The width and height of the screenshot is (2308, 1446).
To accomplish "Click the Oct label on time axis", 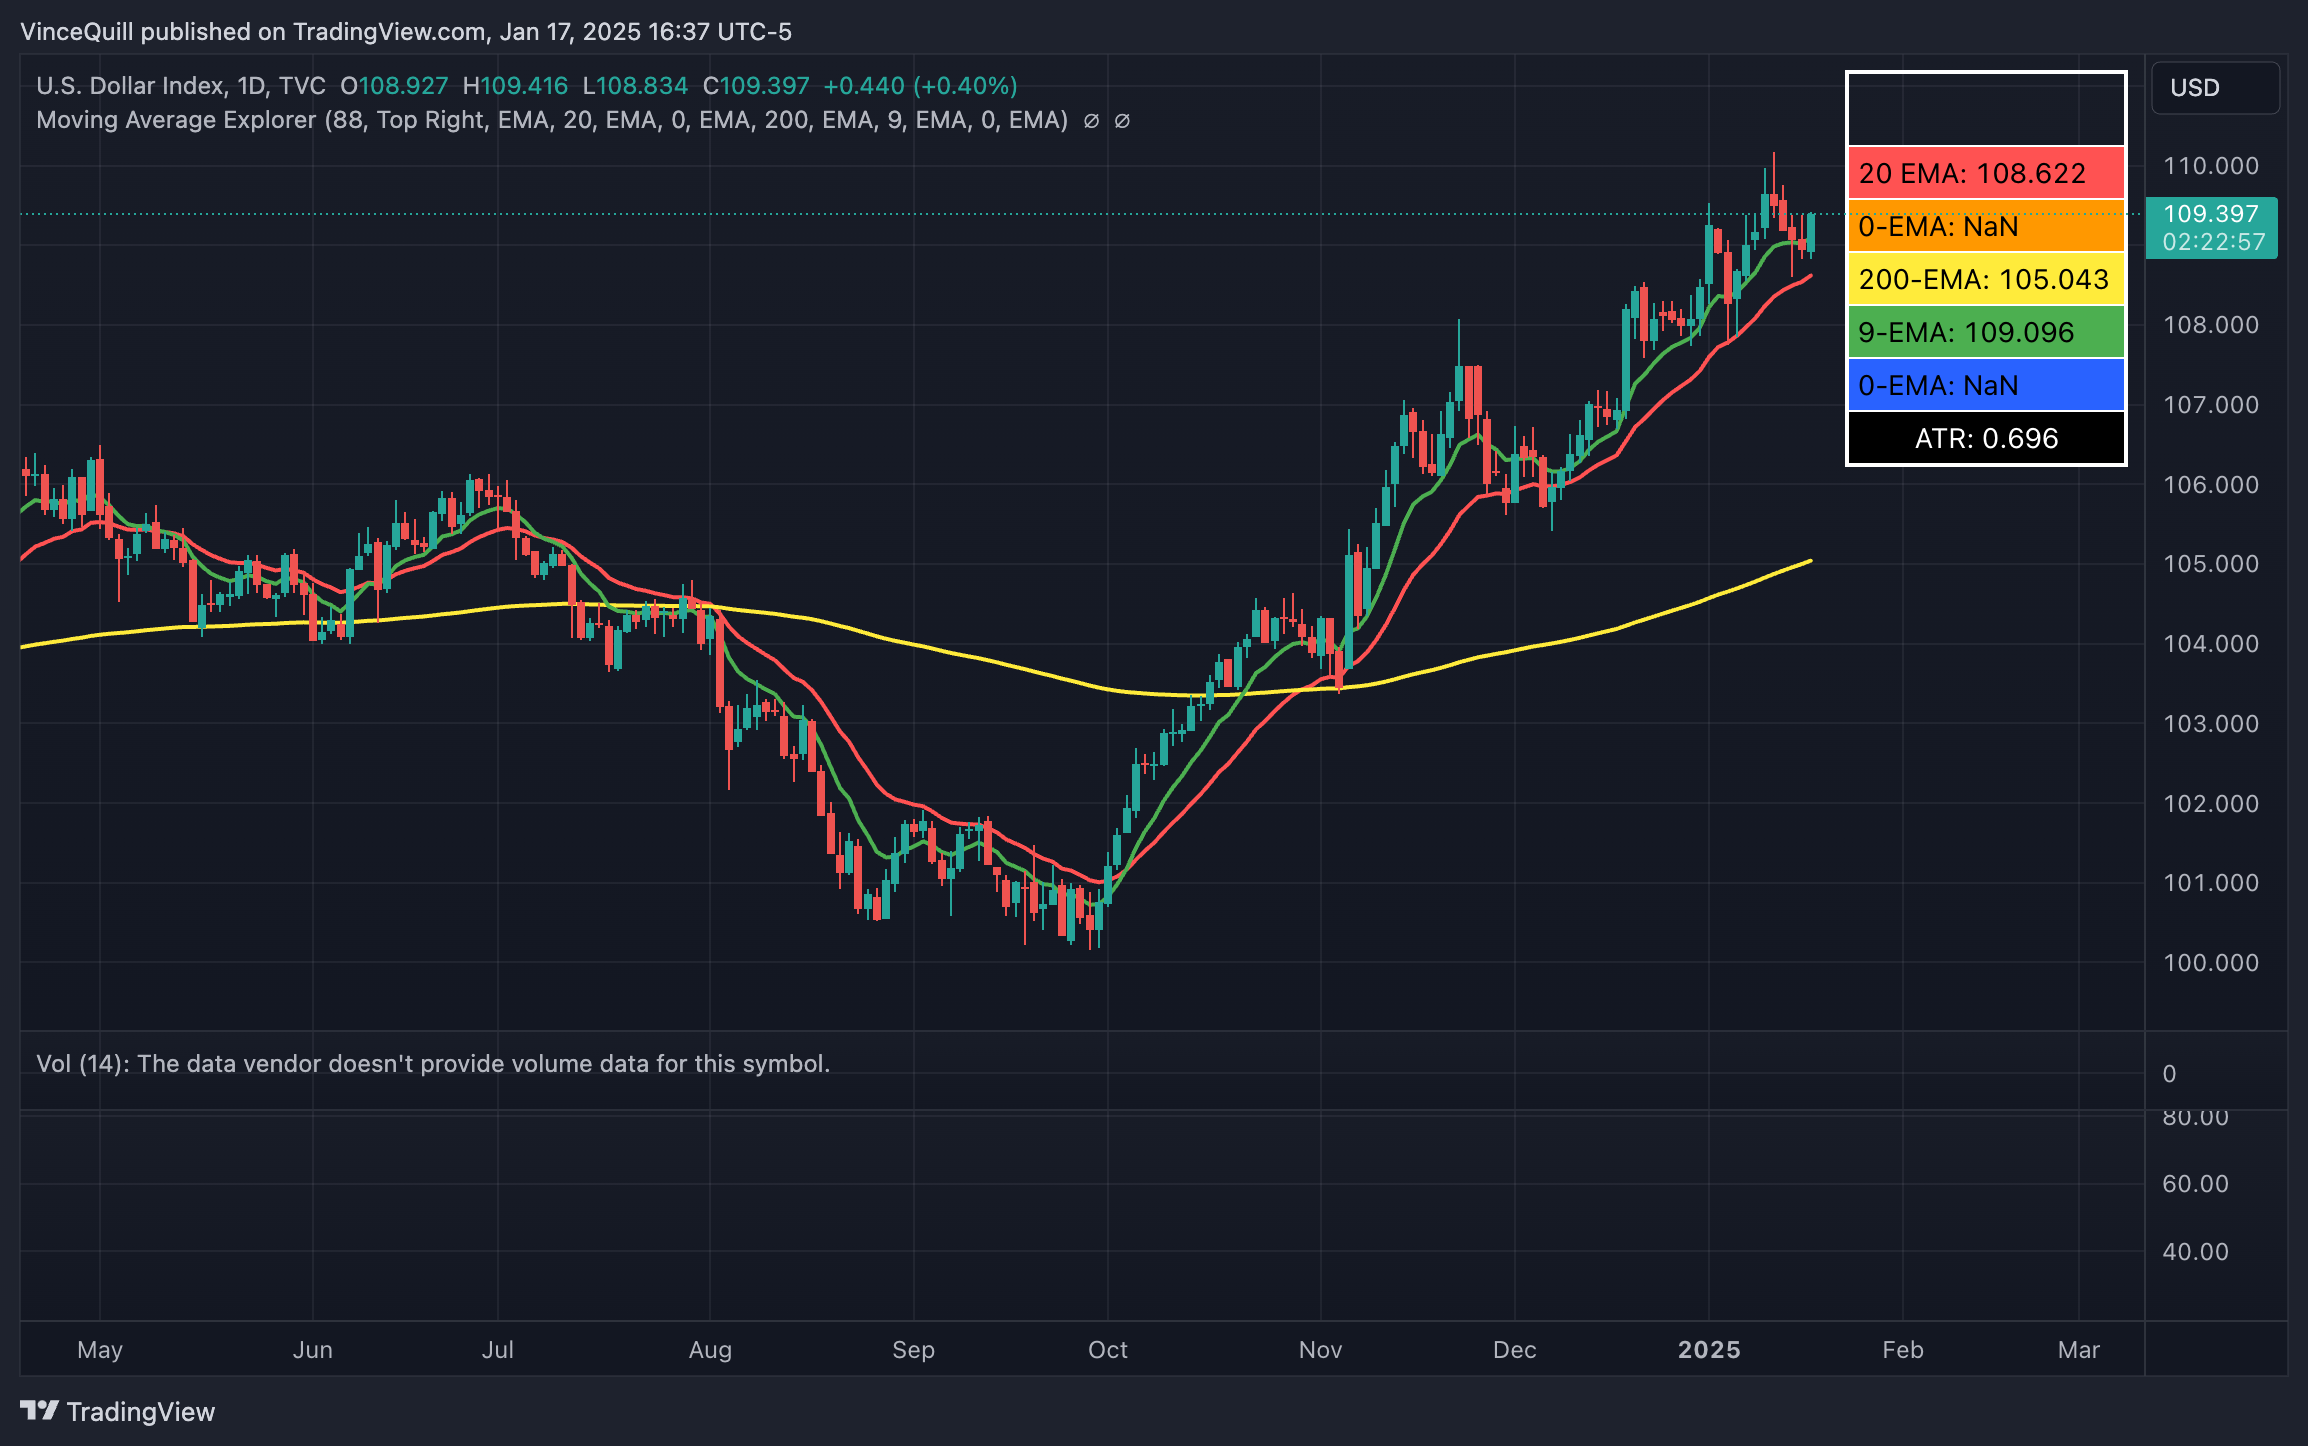I will point(1107,1350).
